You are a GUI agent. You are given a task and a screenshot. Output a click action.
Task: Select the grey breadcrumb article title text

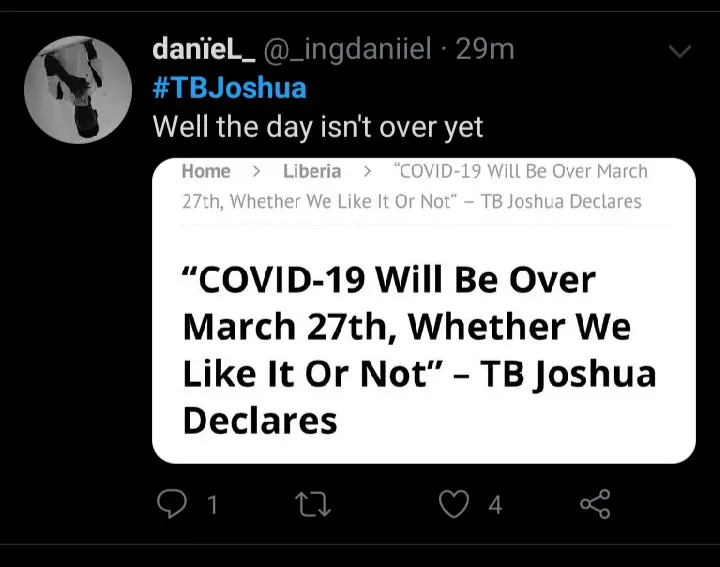point(415,186)
